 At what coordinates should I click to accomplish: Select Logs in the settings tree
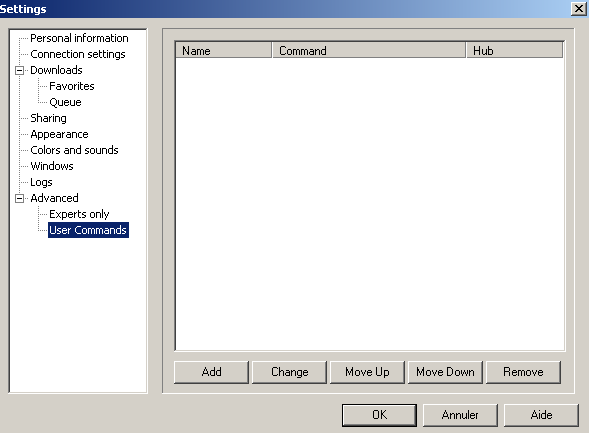tap(41, 182)
